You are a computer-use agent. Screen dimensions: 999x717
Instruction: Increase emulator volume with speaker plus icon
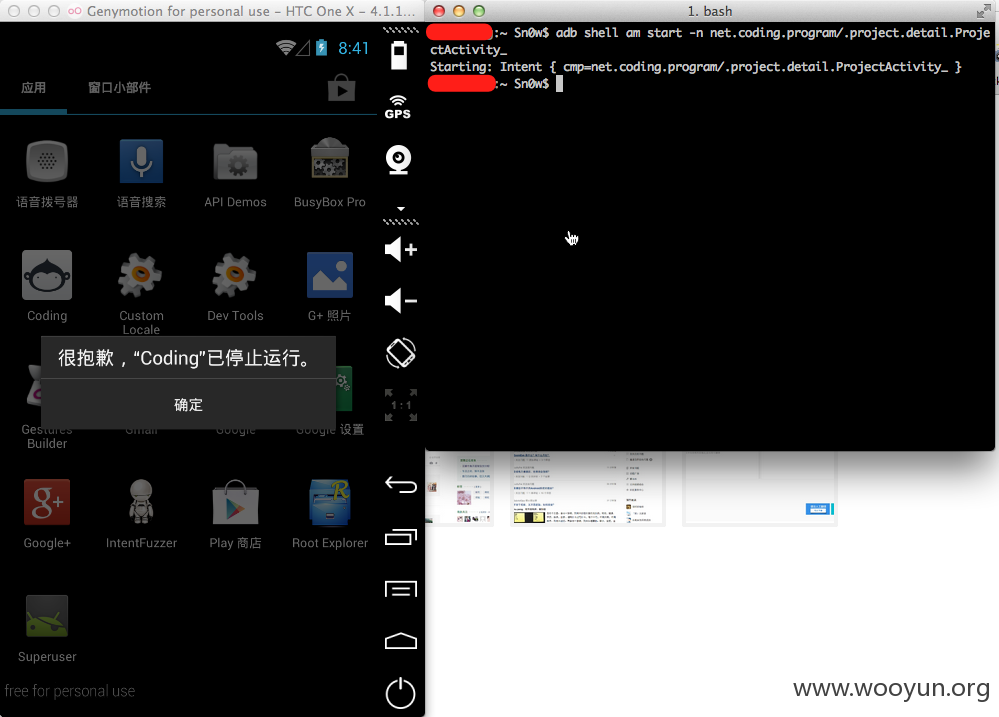pos(401,249)
